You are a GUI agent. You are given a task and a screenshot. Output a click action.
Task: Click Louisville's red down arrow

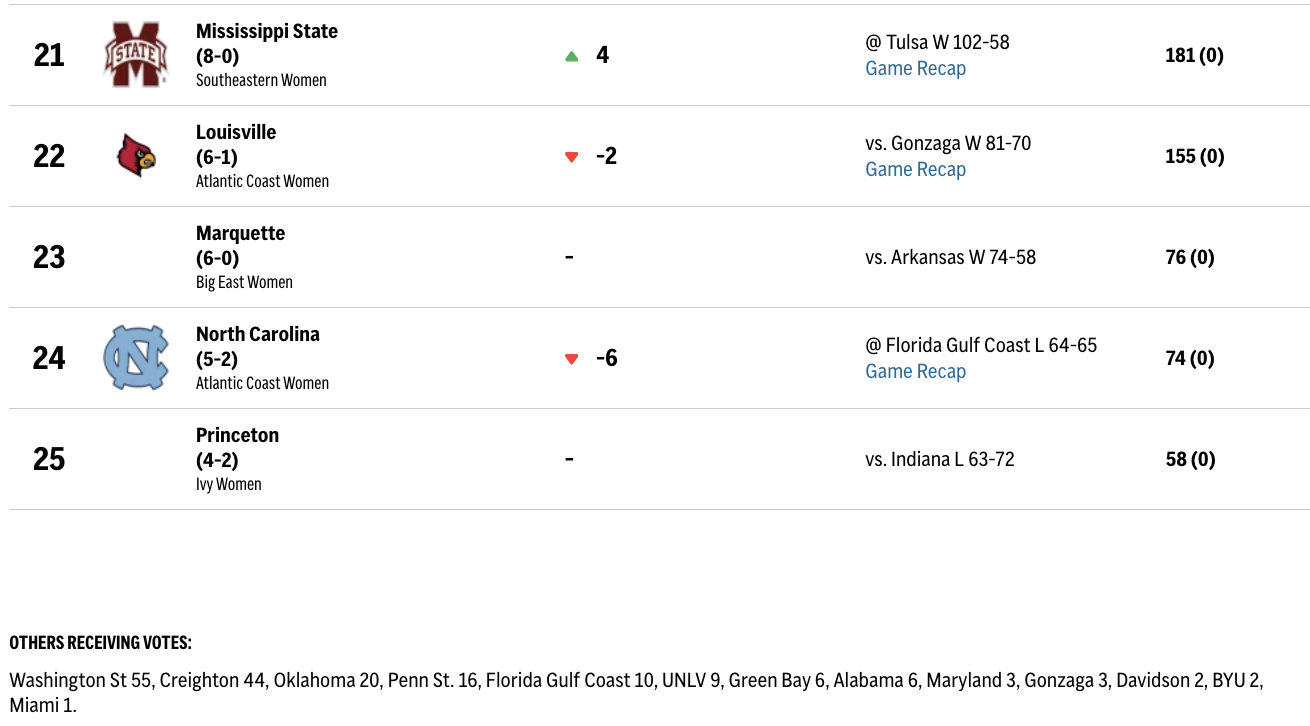[x=572, y=157]
